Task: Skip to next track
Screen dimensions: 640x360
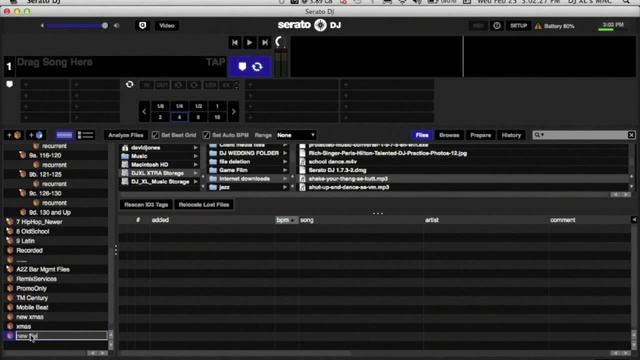Action: tap(264, 42)
